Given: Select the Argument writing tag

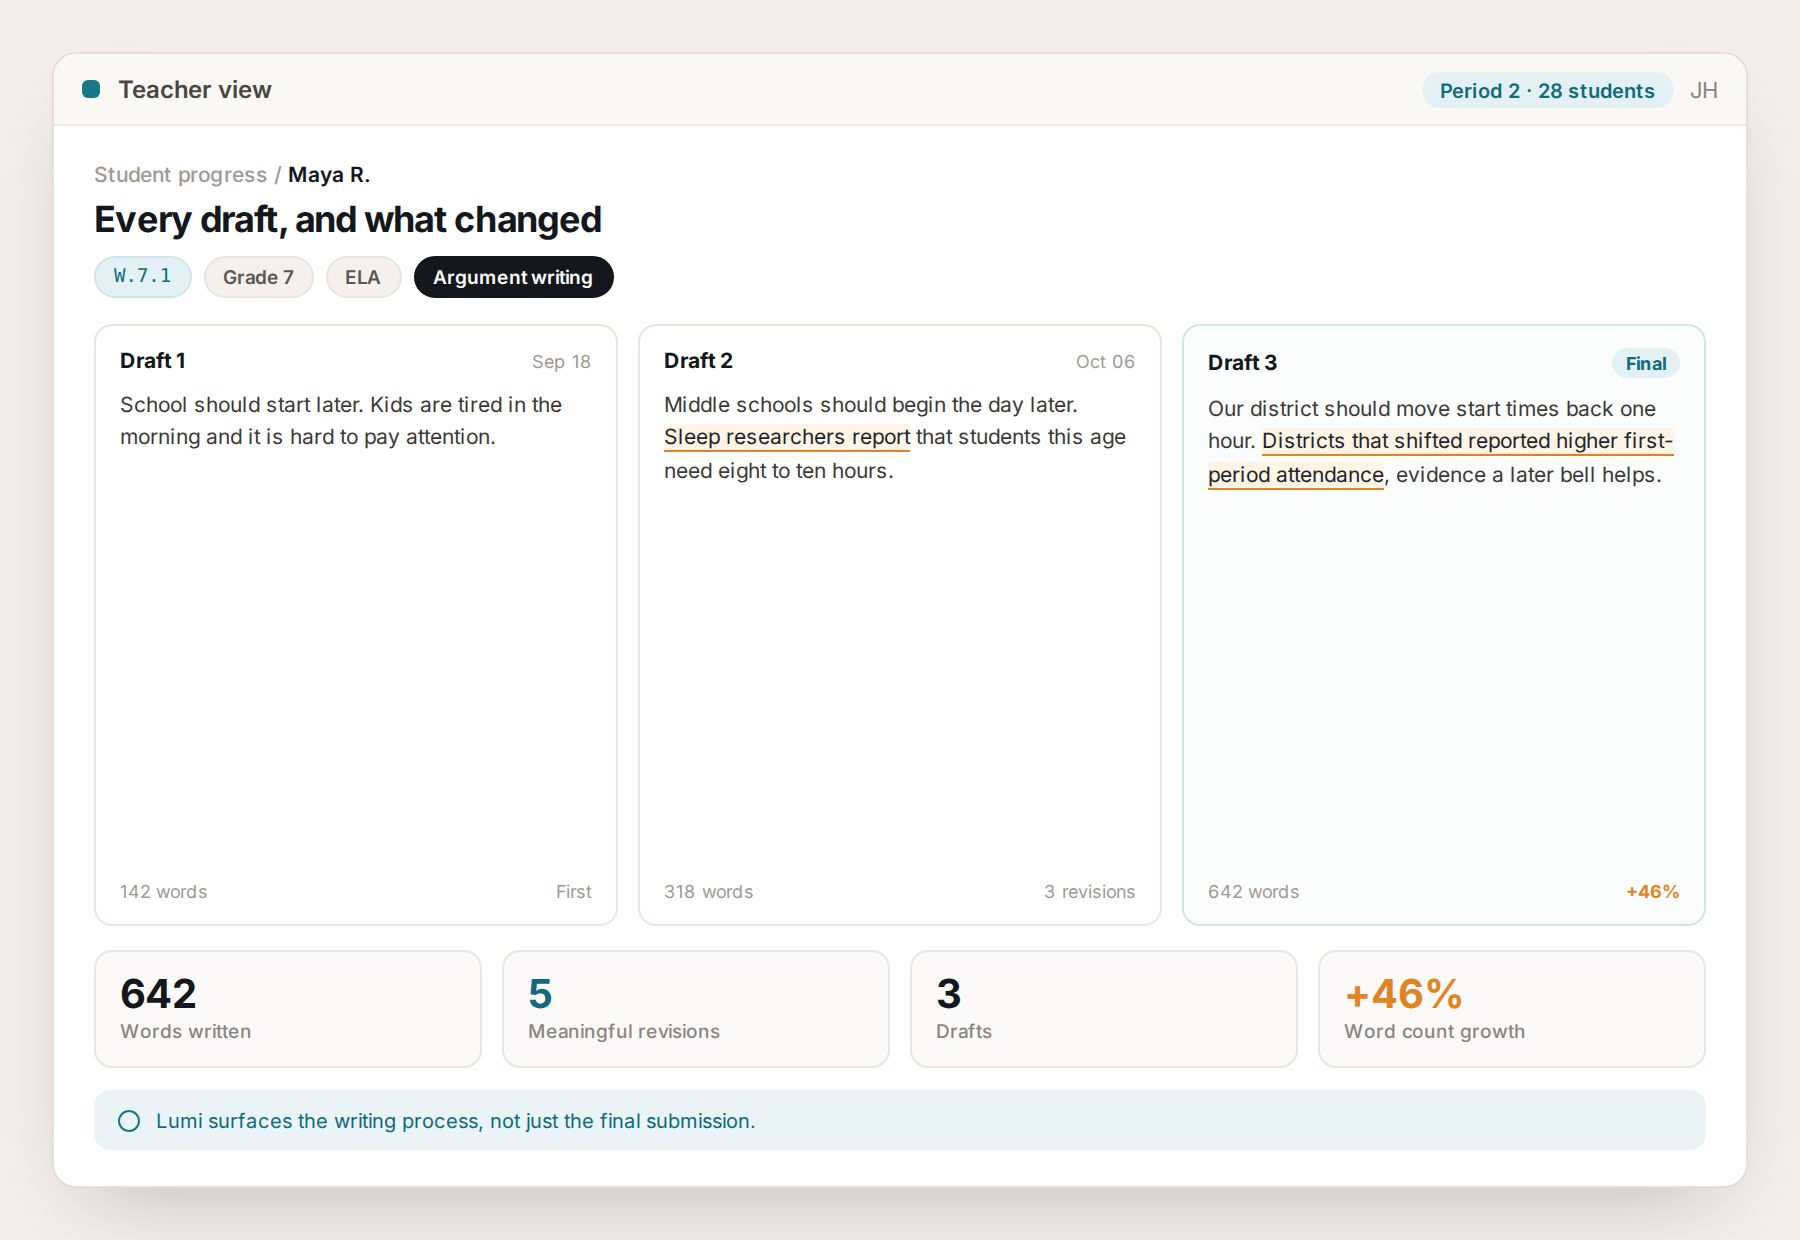Looking at the screenshot, I should 513,277.
